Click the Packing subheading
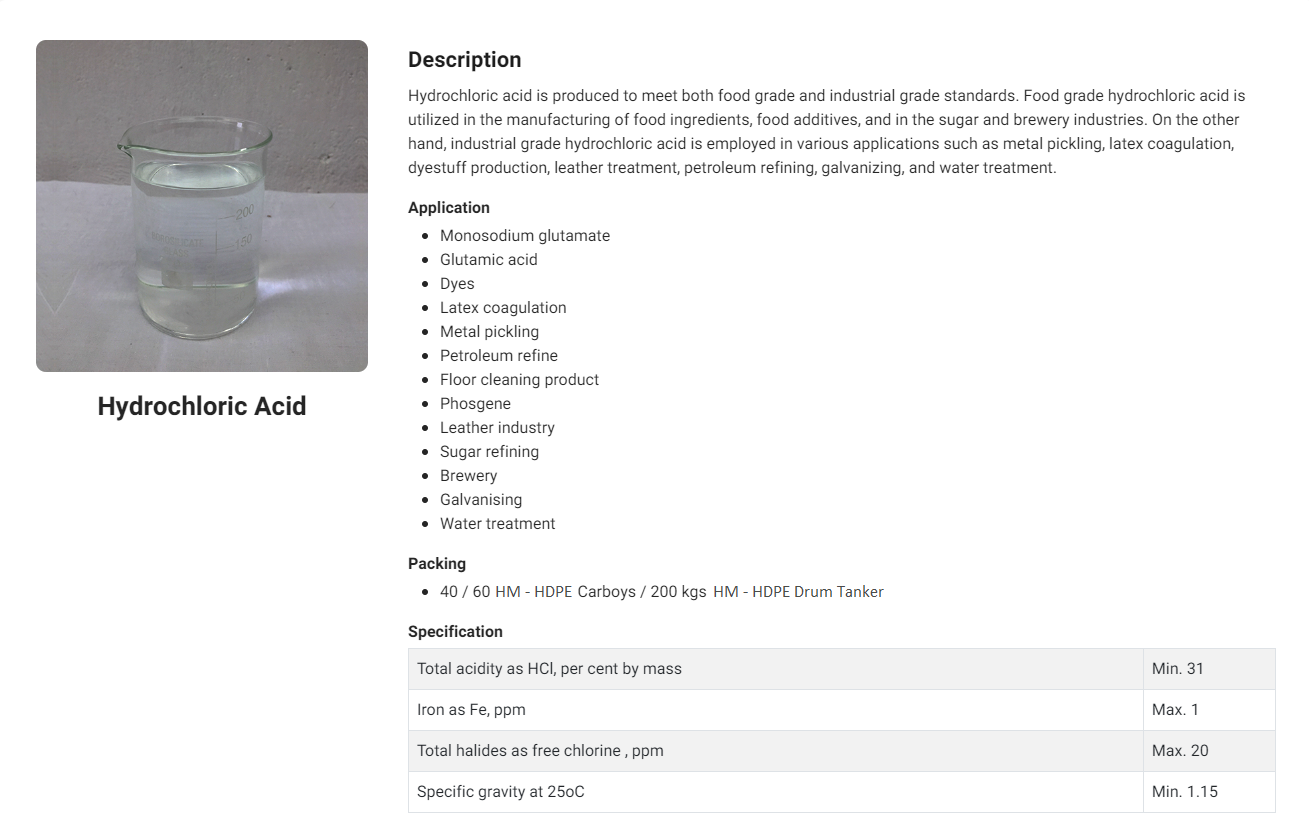 [x=437, y=564]
